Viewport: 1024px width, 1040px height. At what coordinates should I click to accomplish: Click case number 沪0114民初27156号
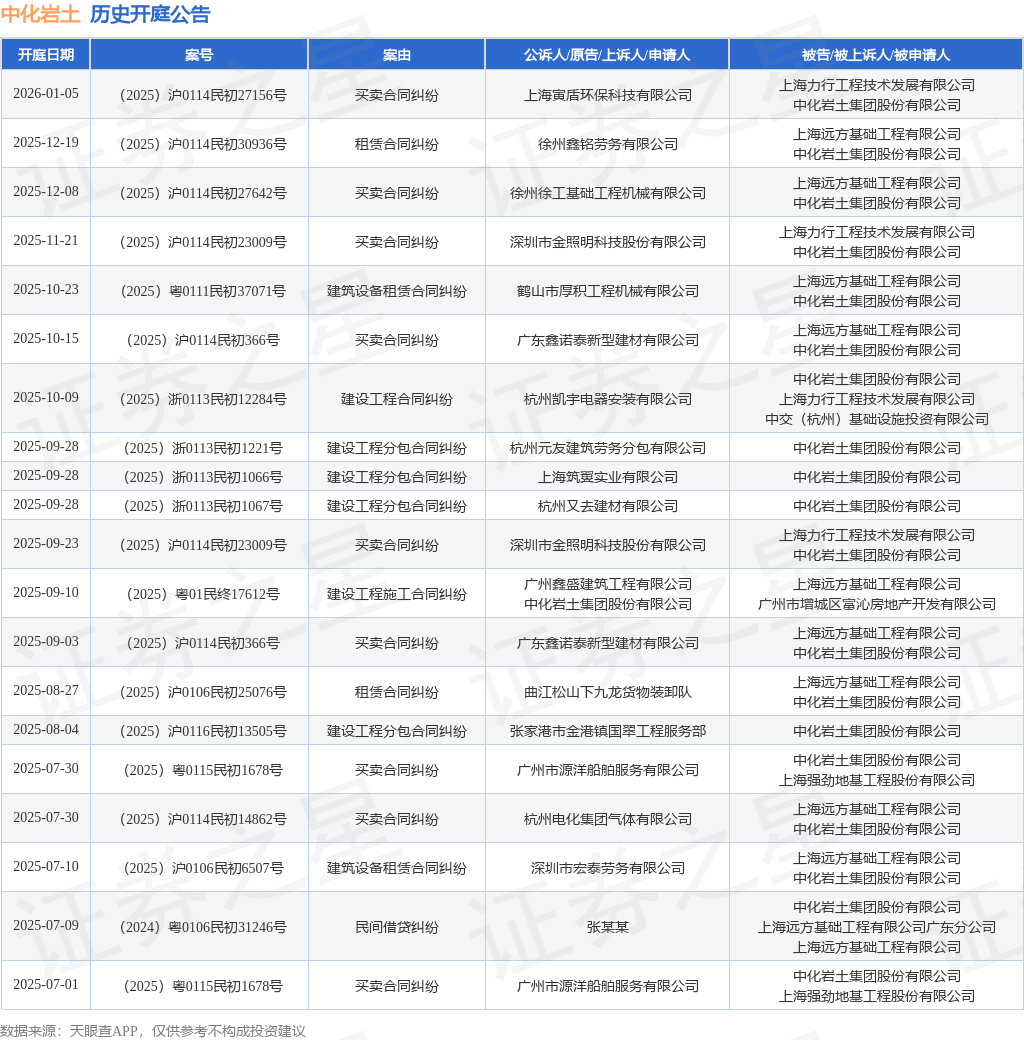[203, 96]
